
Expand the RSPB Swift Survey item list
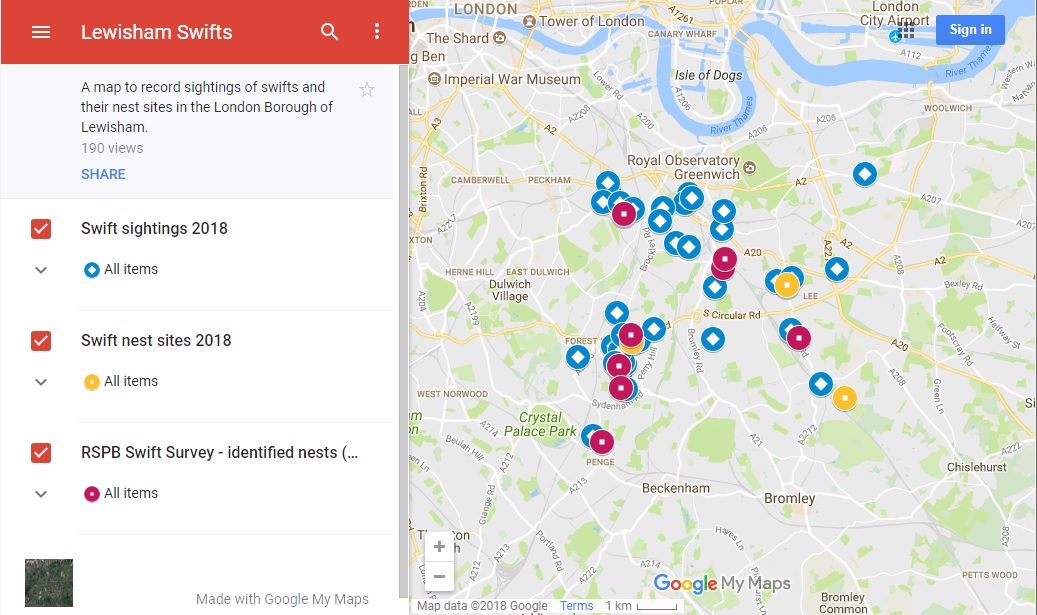[x=40, y=493]
